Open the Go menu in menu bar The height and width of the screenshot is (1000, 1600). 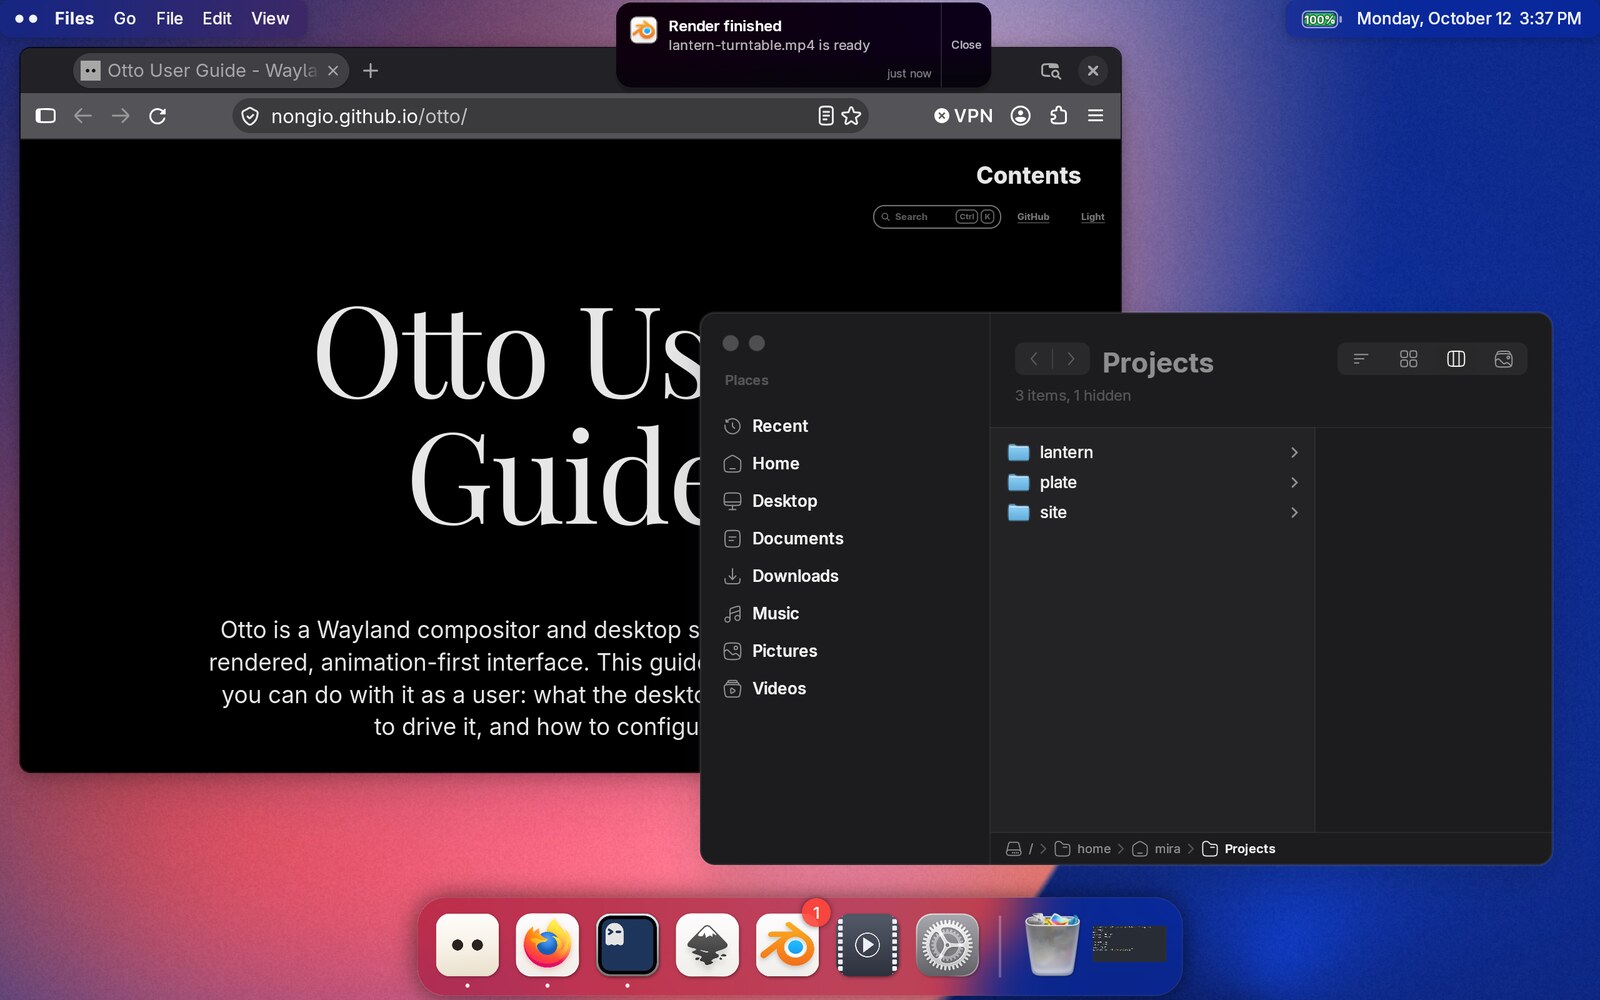pyautogui.click(x=125, y=18)
